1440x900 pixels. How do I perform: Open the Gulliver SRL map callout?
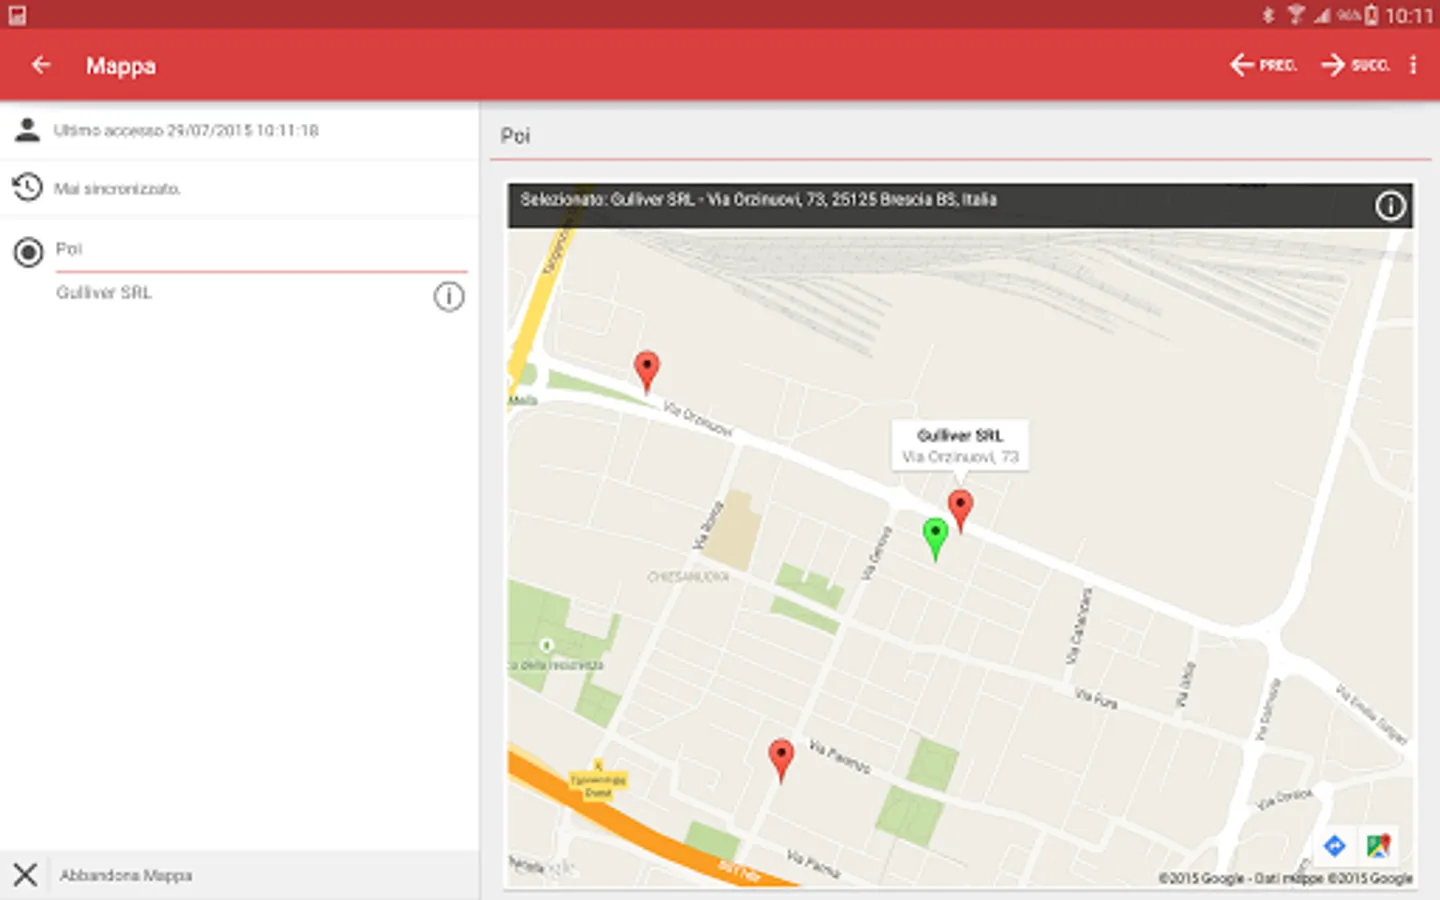(960, 446)
